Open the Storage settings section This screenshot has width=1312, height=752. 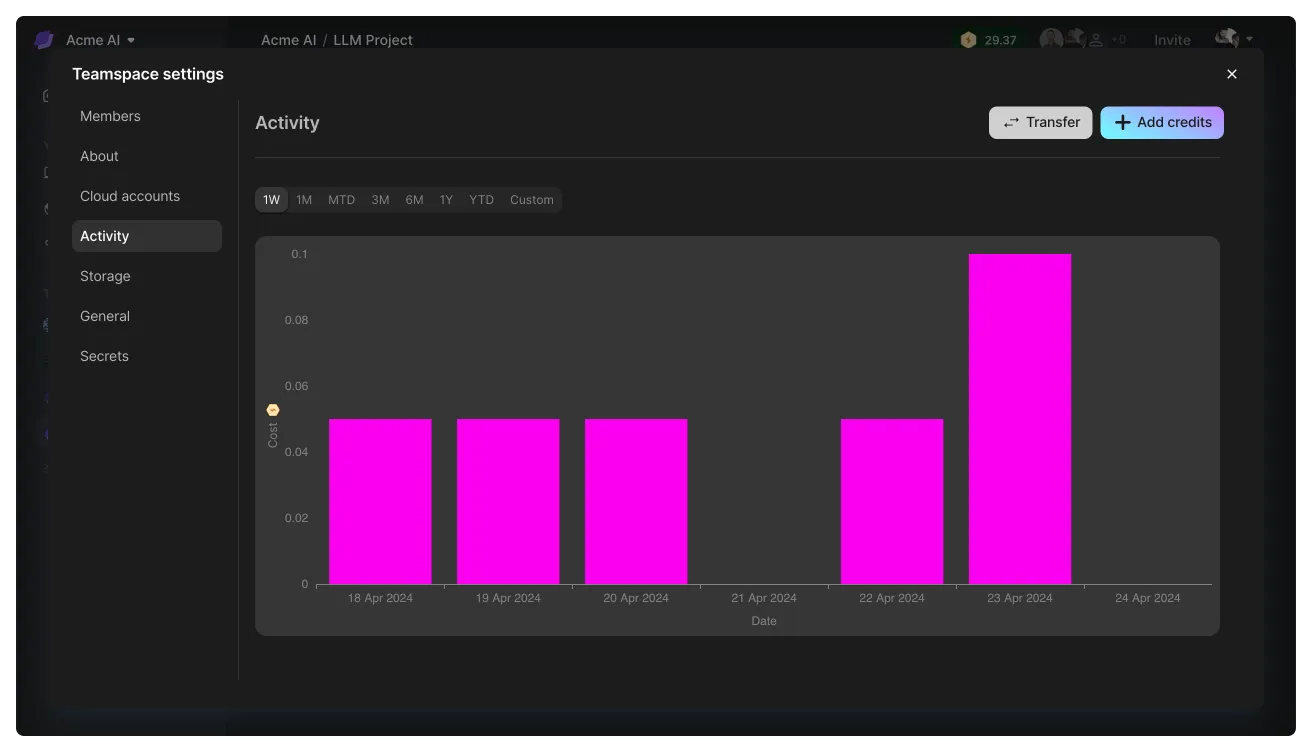coord(147,276)
